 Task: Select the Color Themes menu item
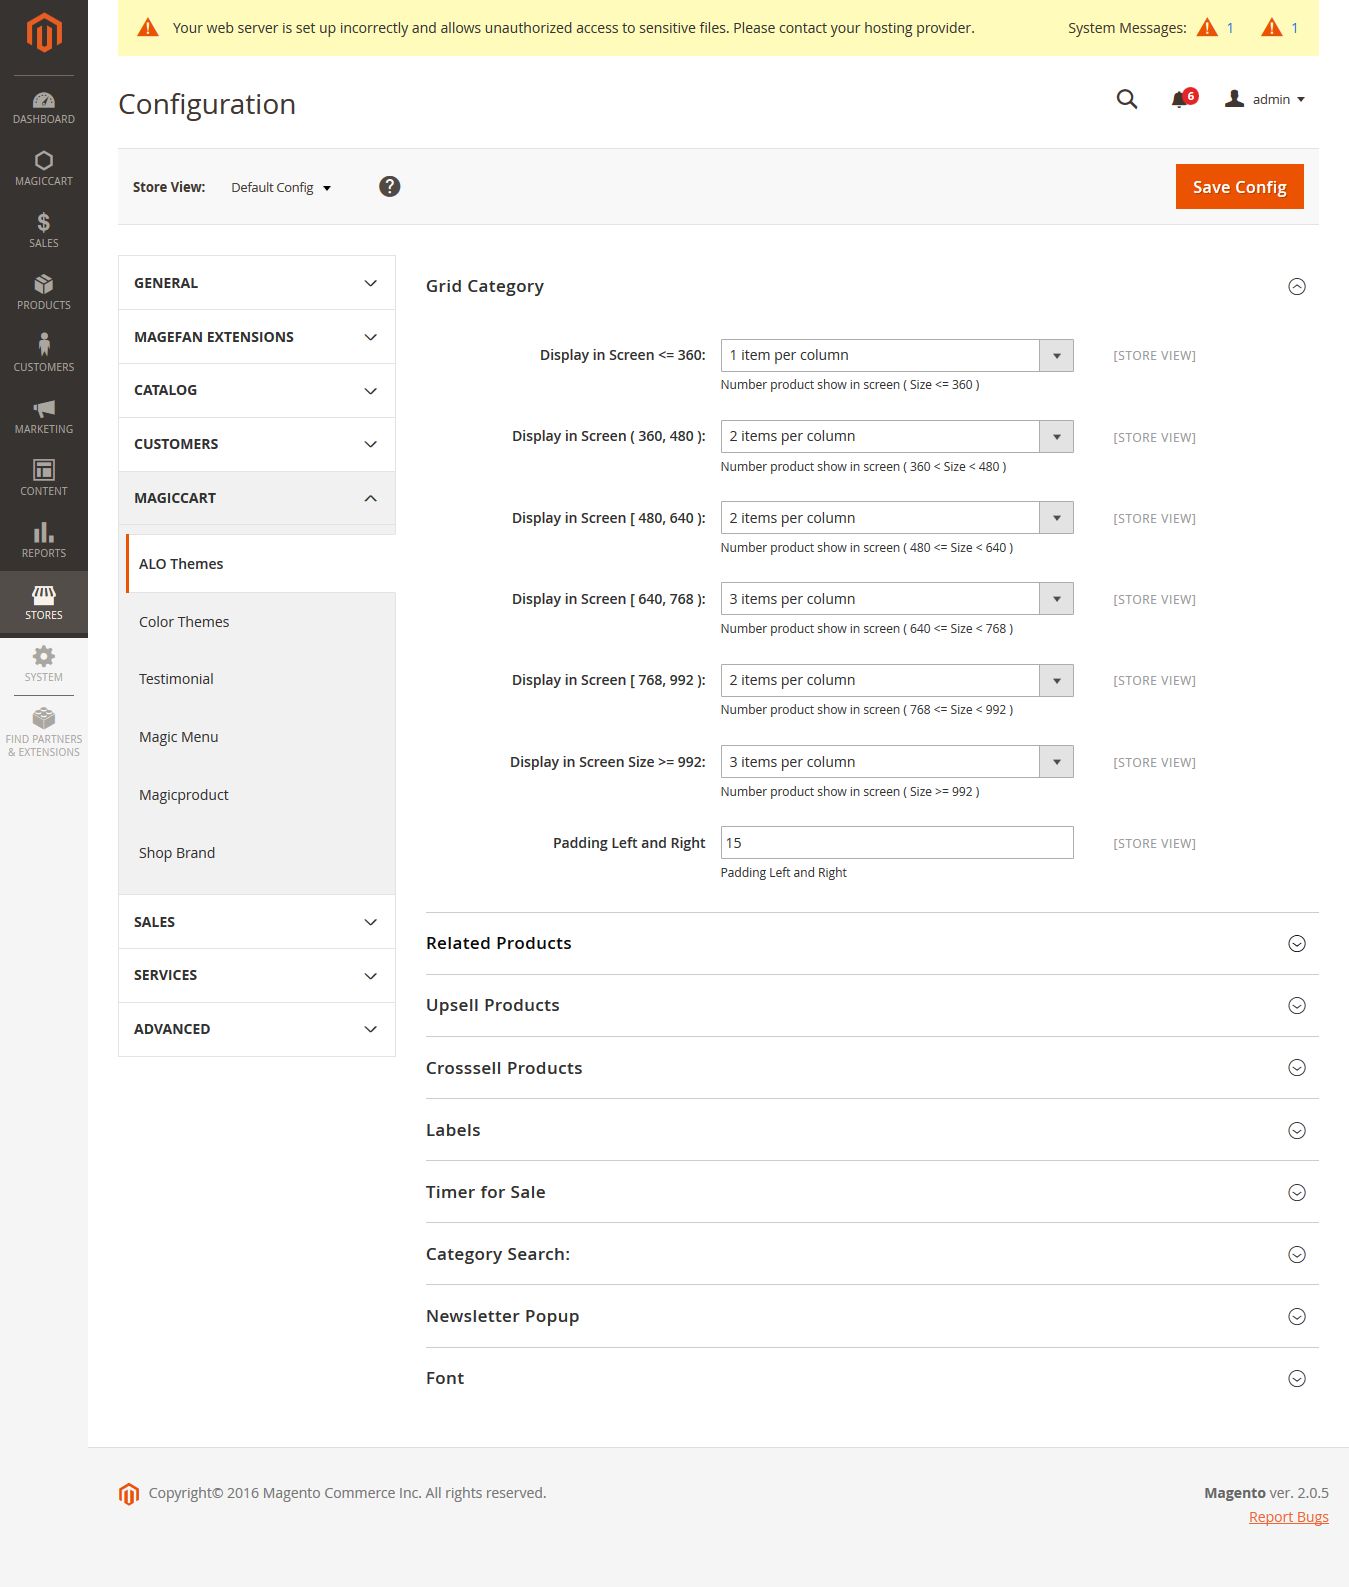(184, 622)
